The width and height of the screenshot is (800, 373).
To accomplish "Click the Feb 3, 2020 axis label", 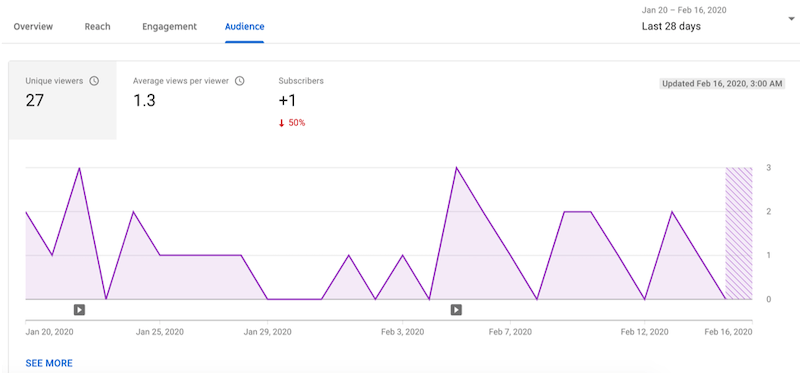I will pyautogui.click(x=403, y=332).
